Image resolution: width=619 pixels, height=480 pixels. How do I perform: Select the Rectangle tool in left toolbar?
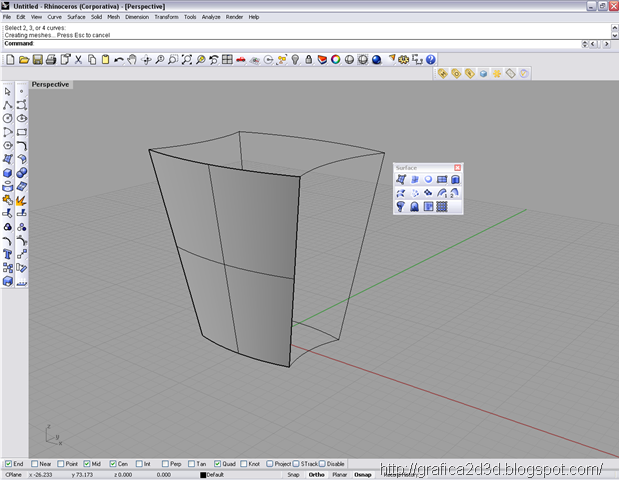22,132
